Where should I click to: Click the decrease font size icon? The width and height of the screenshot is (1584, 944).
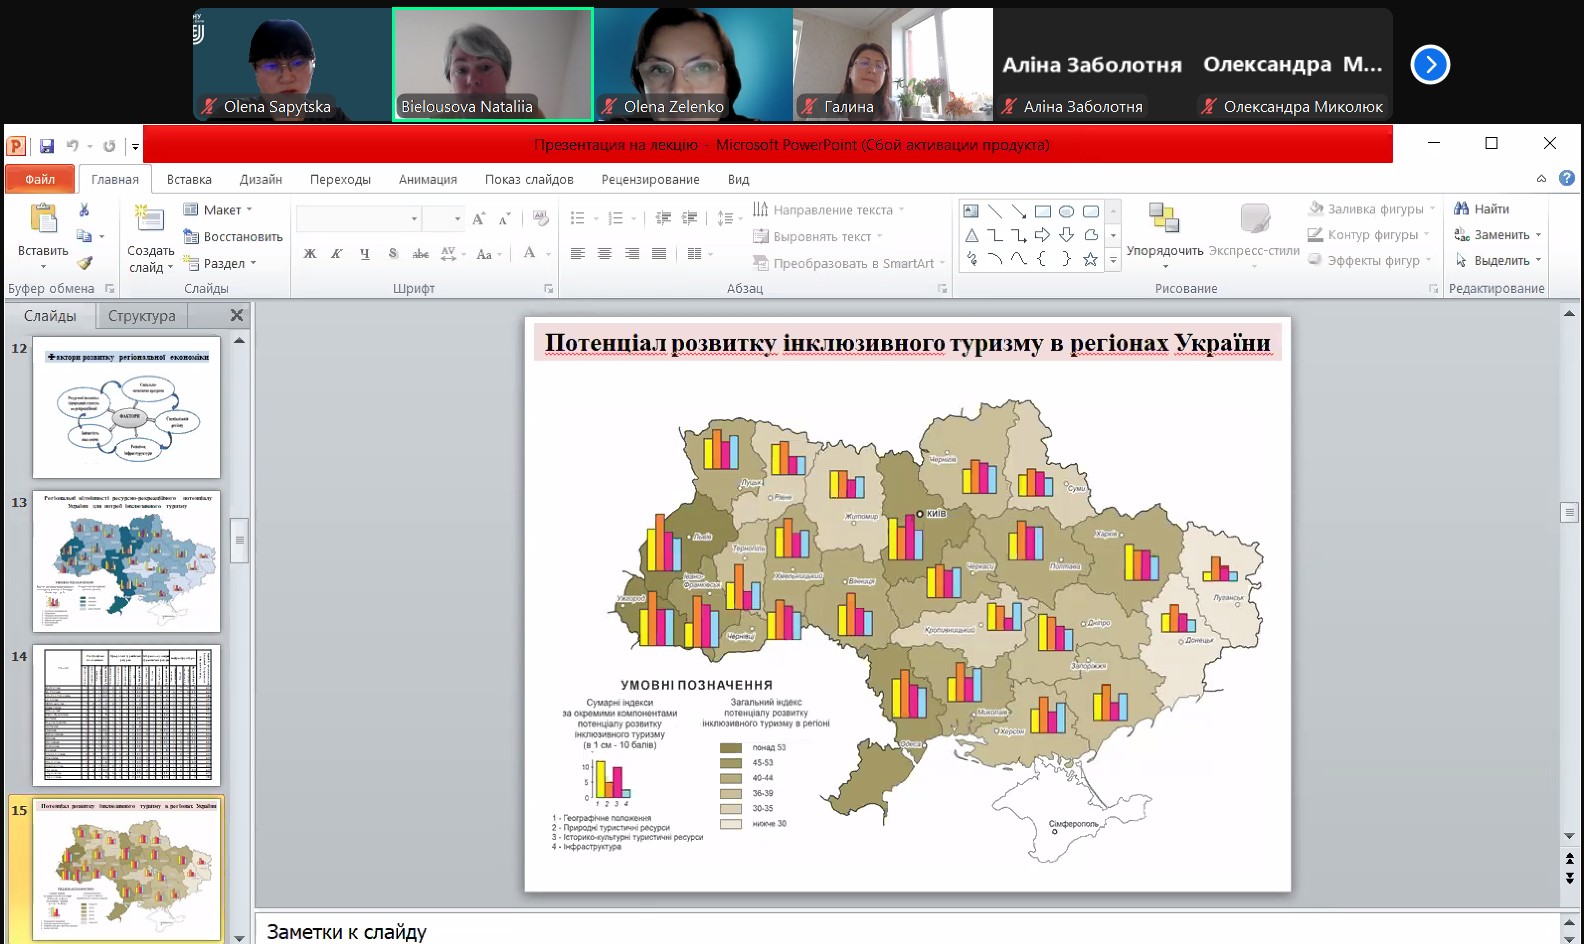tap(505, 219)
